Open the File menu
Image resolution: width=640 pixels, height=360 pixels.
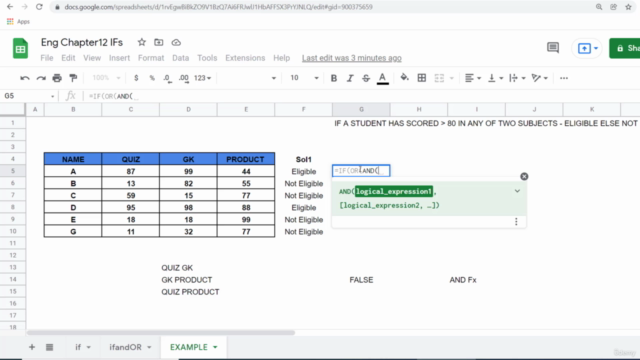[47, 58]
